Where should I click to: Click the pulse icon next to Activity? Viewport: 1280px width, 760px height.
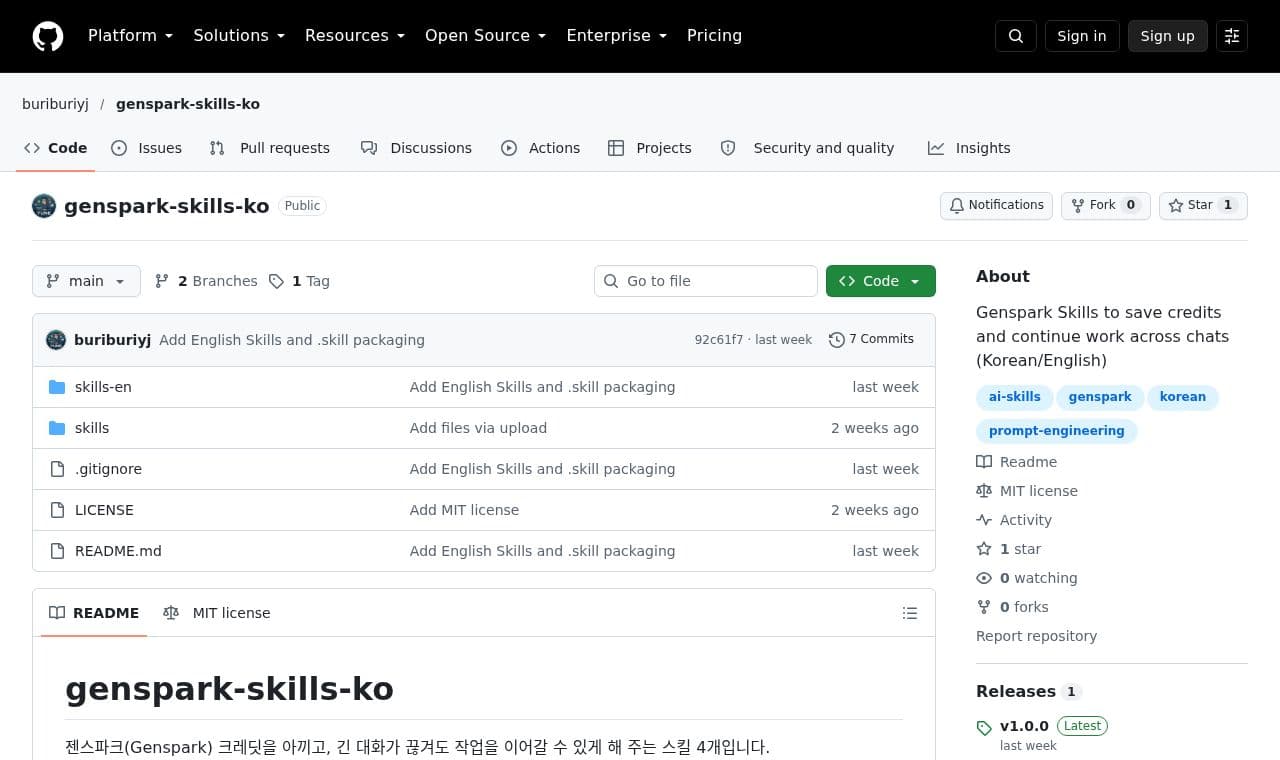pos(984,520)
